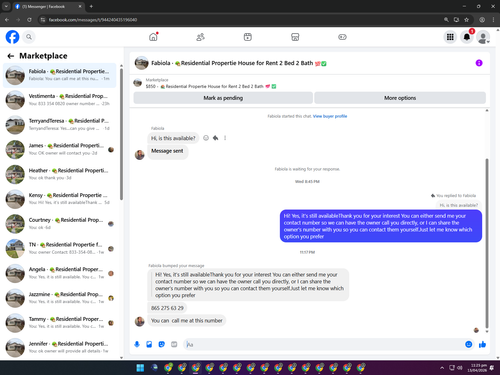500x375 pixels.
Task: Open the notifications bell
Action: (x=467, y=37)
